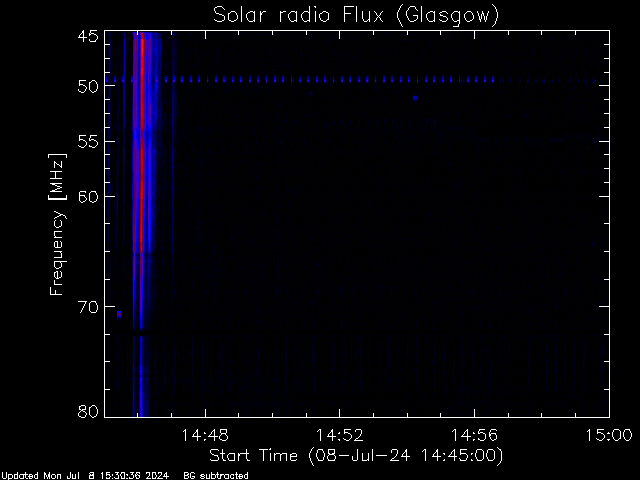
Task: Click the "50" frequency tick label
Action: 88,87
